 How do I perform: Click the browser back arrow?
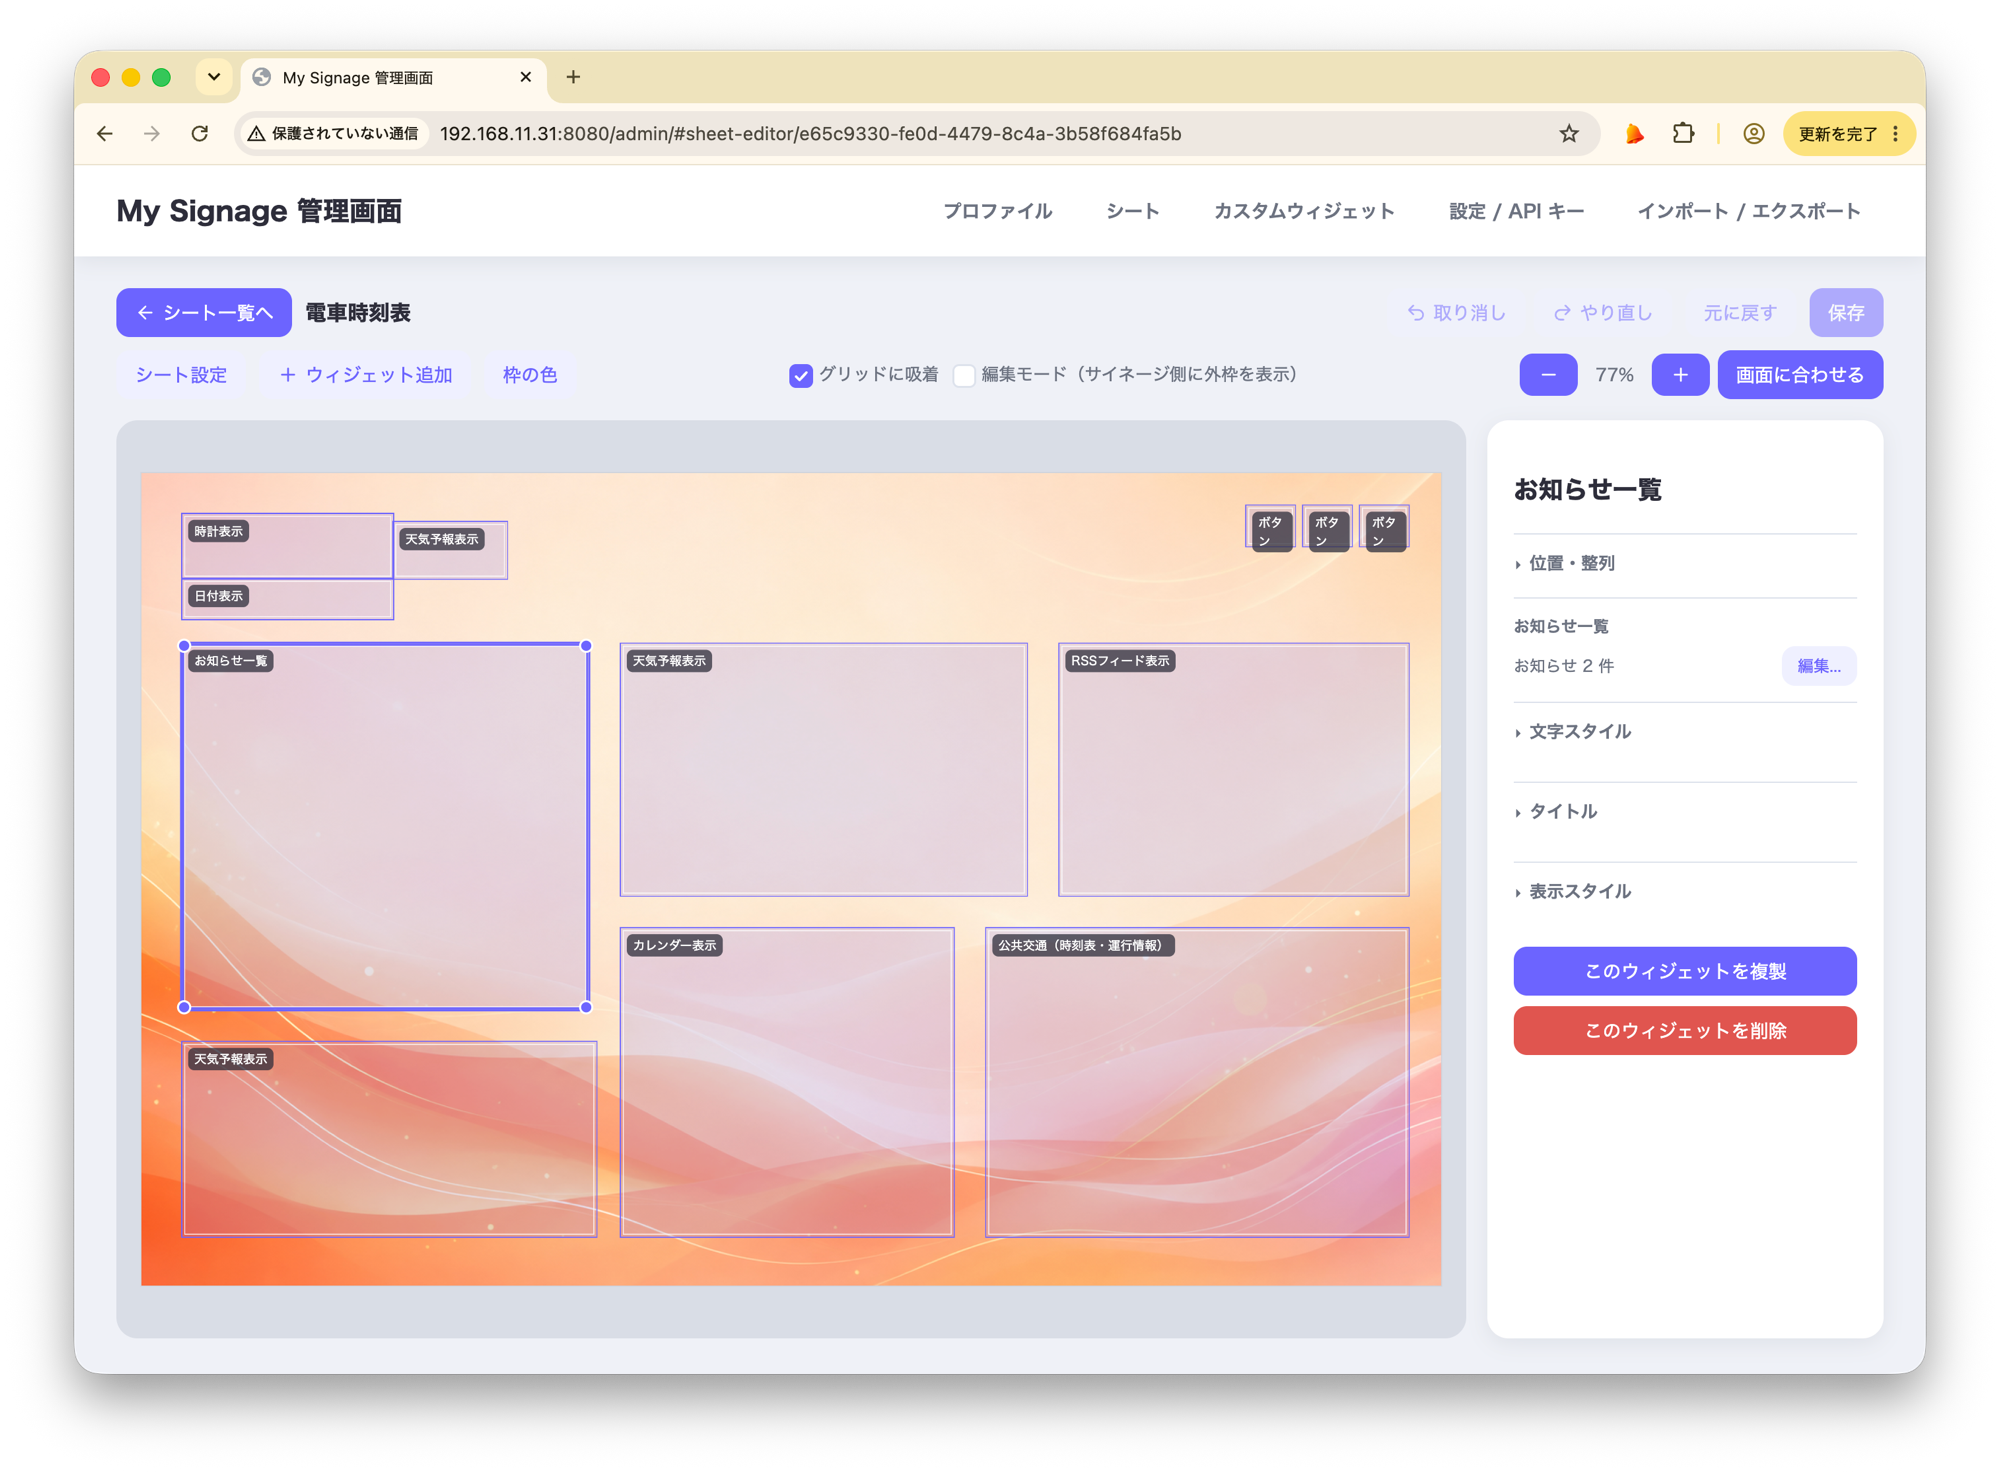(105, 134)
